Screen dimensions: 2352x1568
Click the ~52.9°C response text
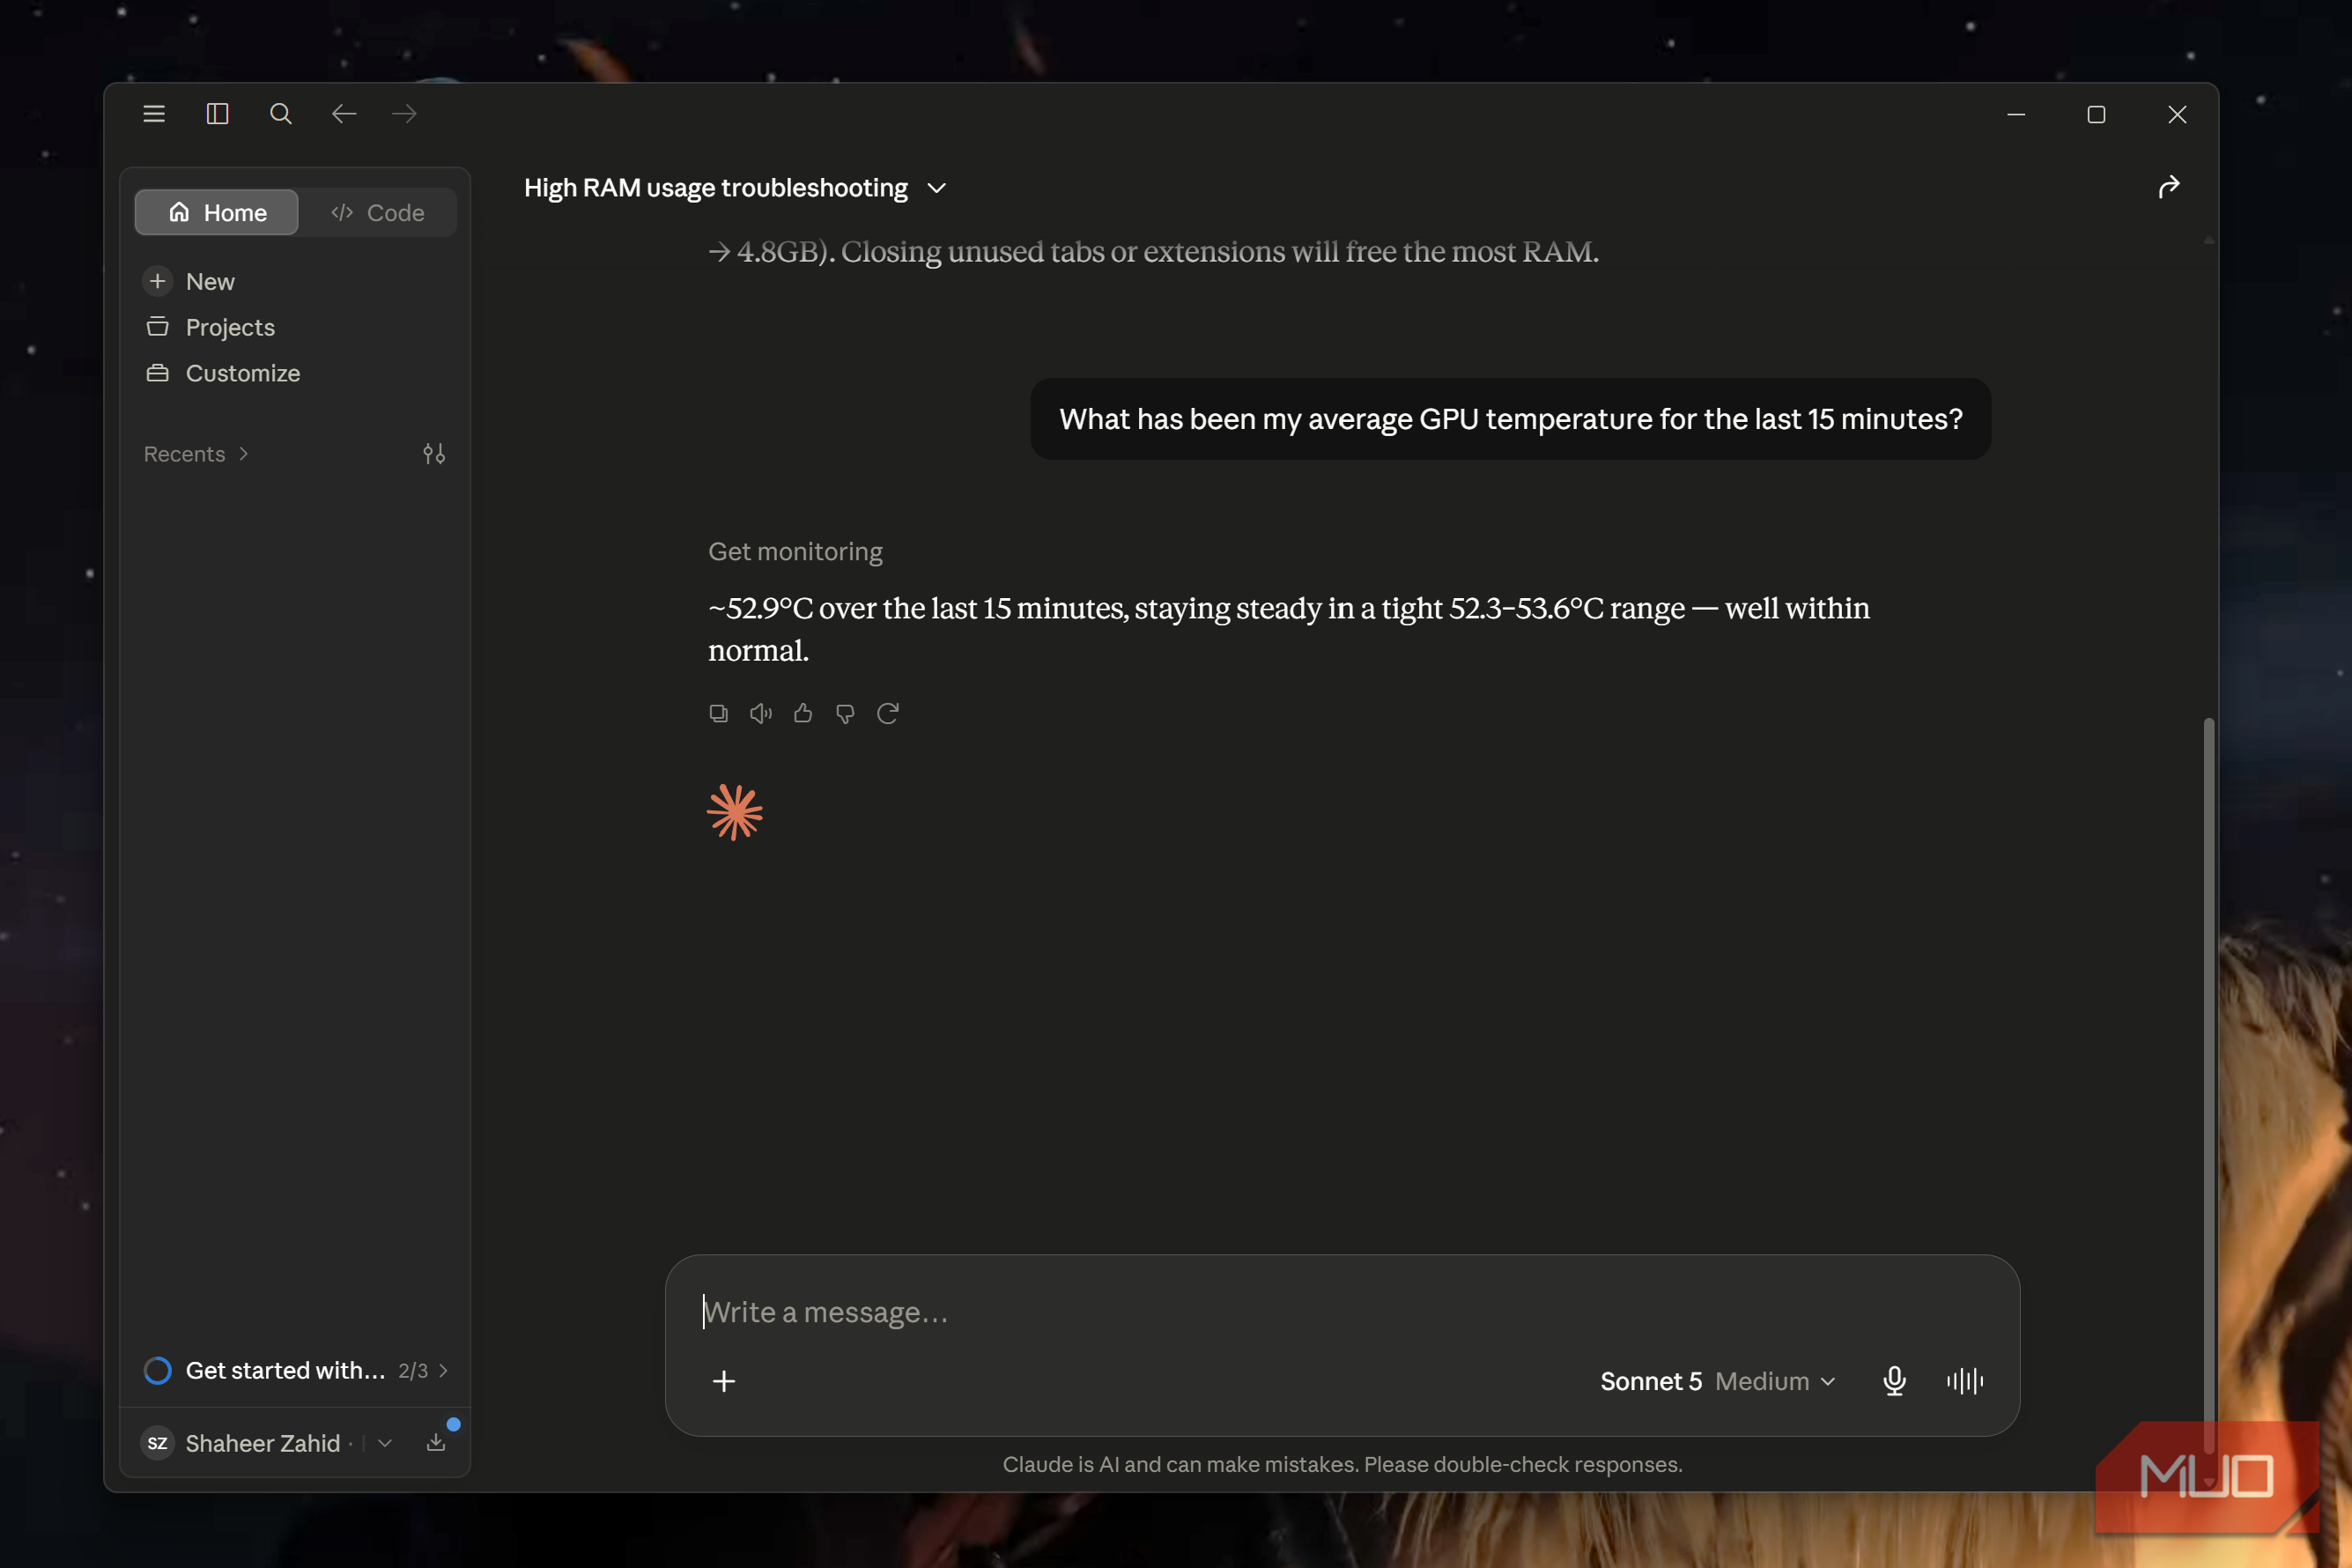point(1289,629)
